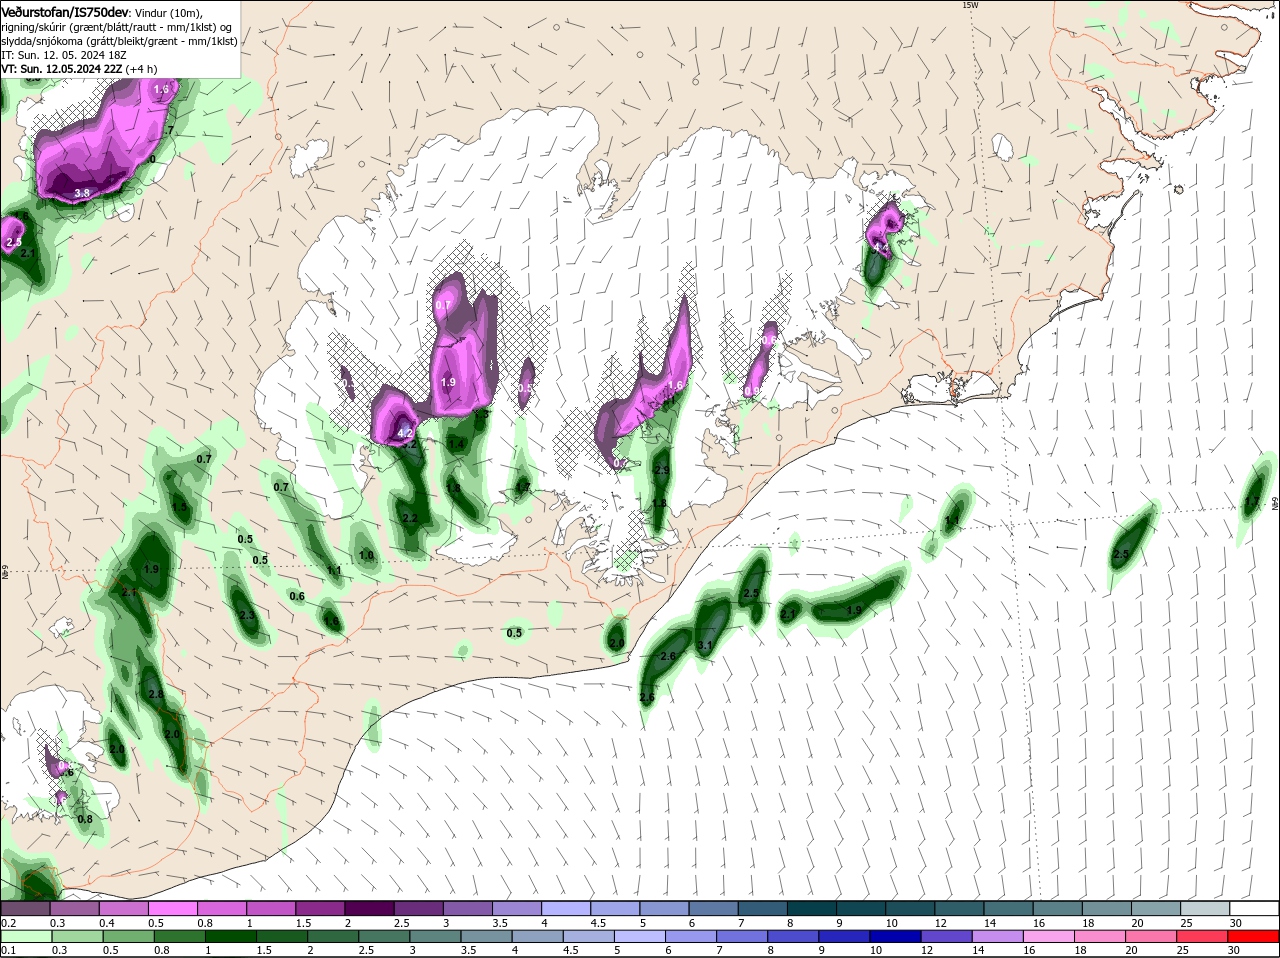Click the palest green rain swatch starting at 0.1
Image resolution: width=1280 pixels, height=958 pixels.
click(x=25, y=937)
